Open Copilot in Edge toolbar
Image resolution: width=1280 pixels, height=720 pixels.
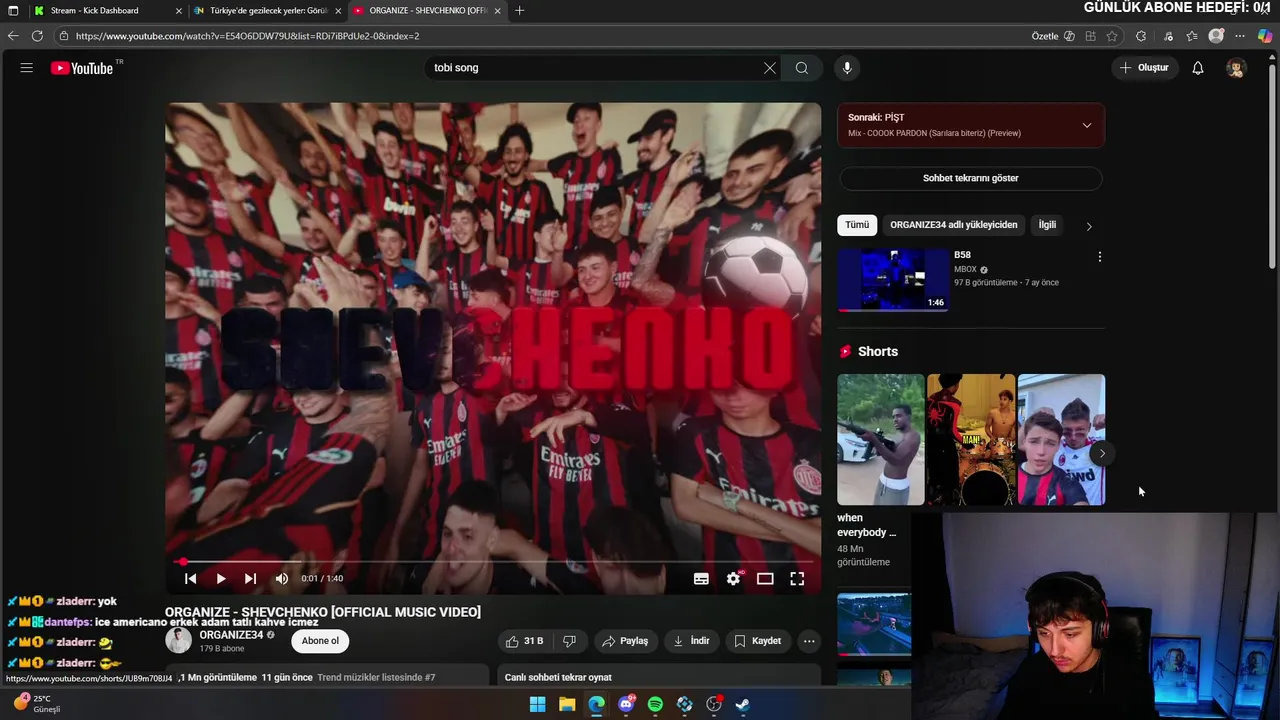pos(1265,36)
